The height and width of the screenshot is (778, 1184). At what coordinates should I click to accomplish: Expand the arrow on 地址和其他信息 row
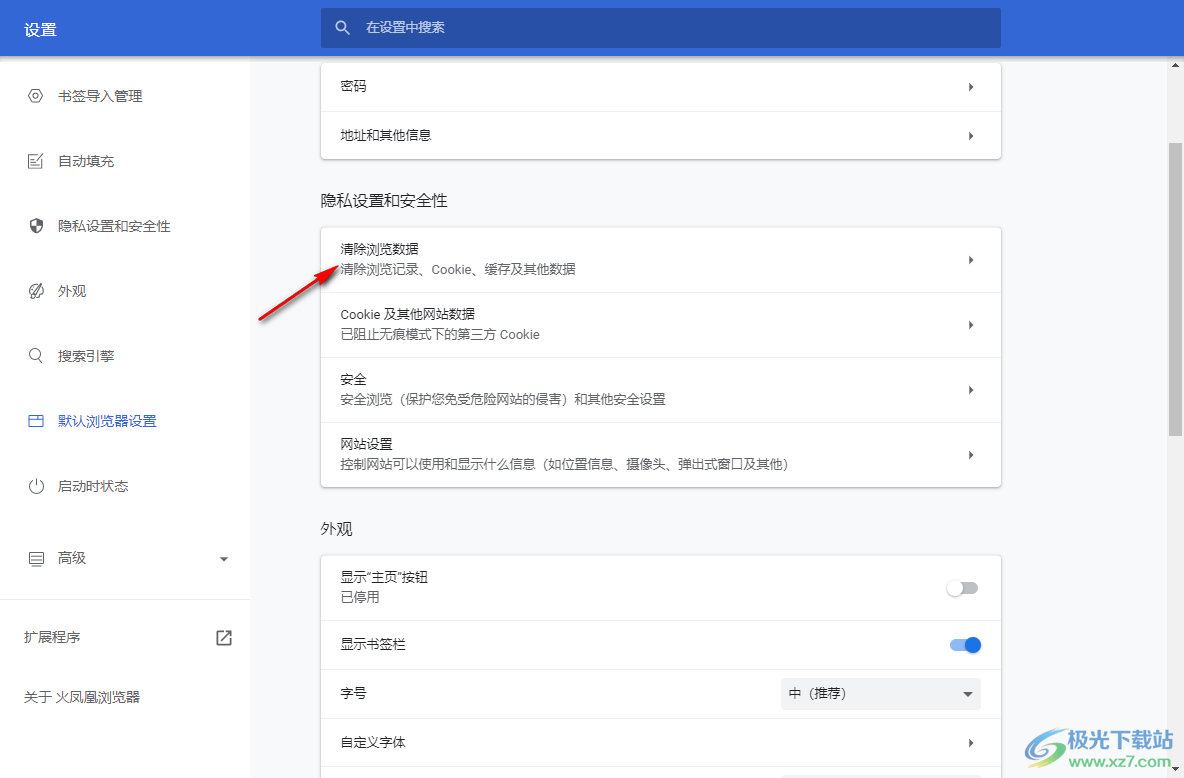[x=971, y=136]
